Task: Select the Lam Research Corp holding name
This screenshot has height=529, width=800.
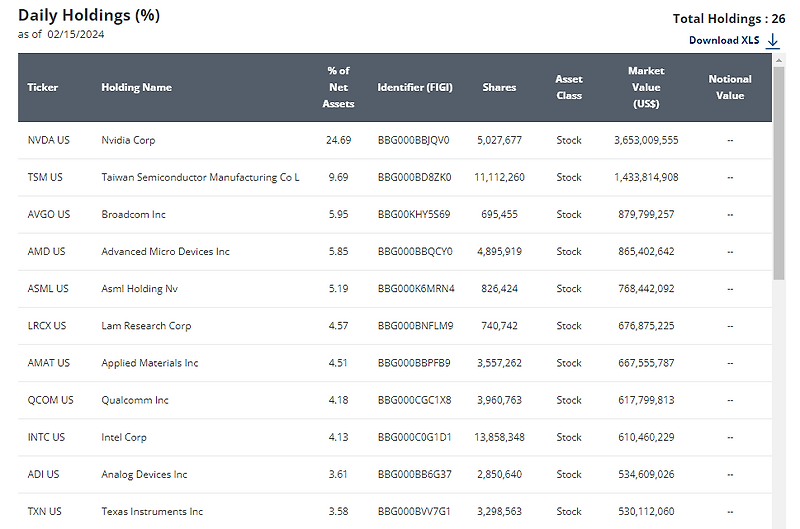Action: (146, 325)
